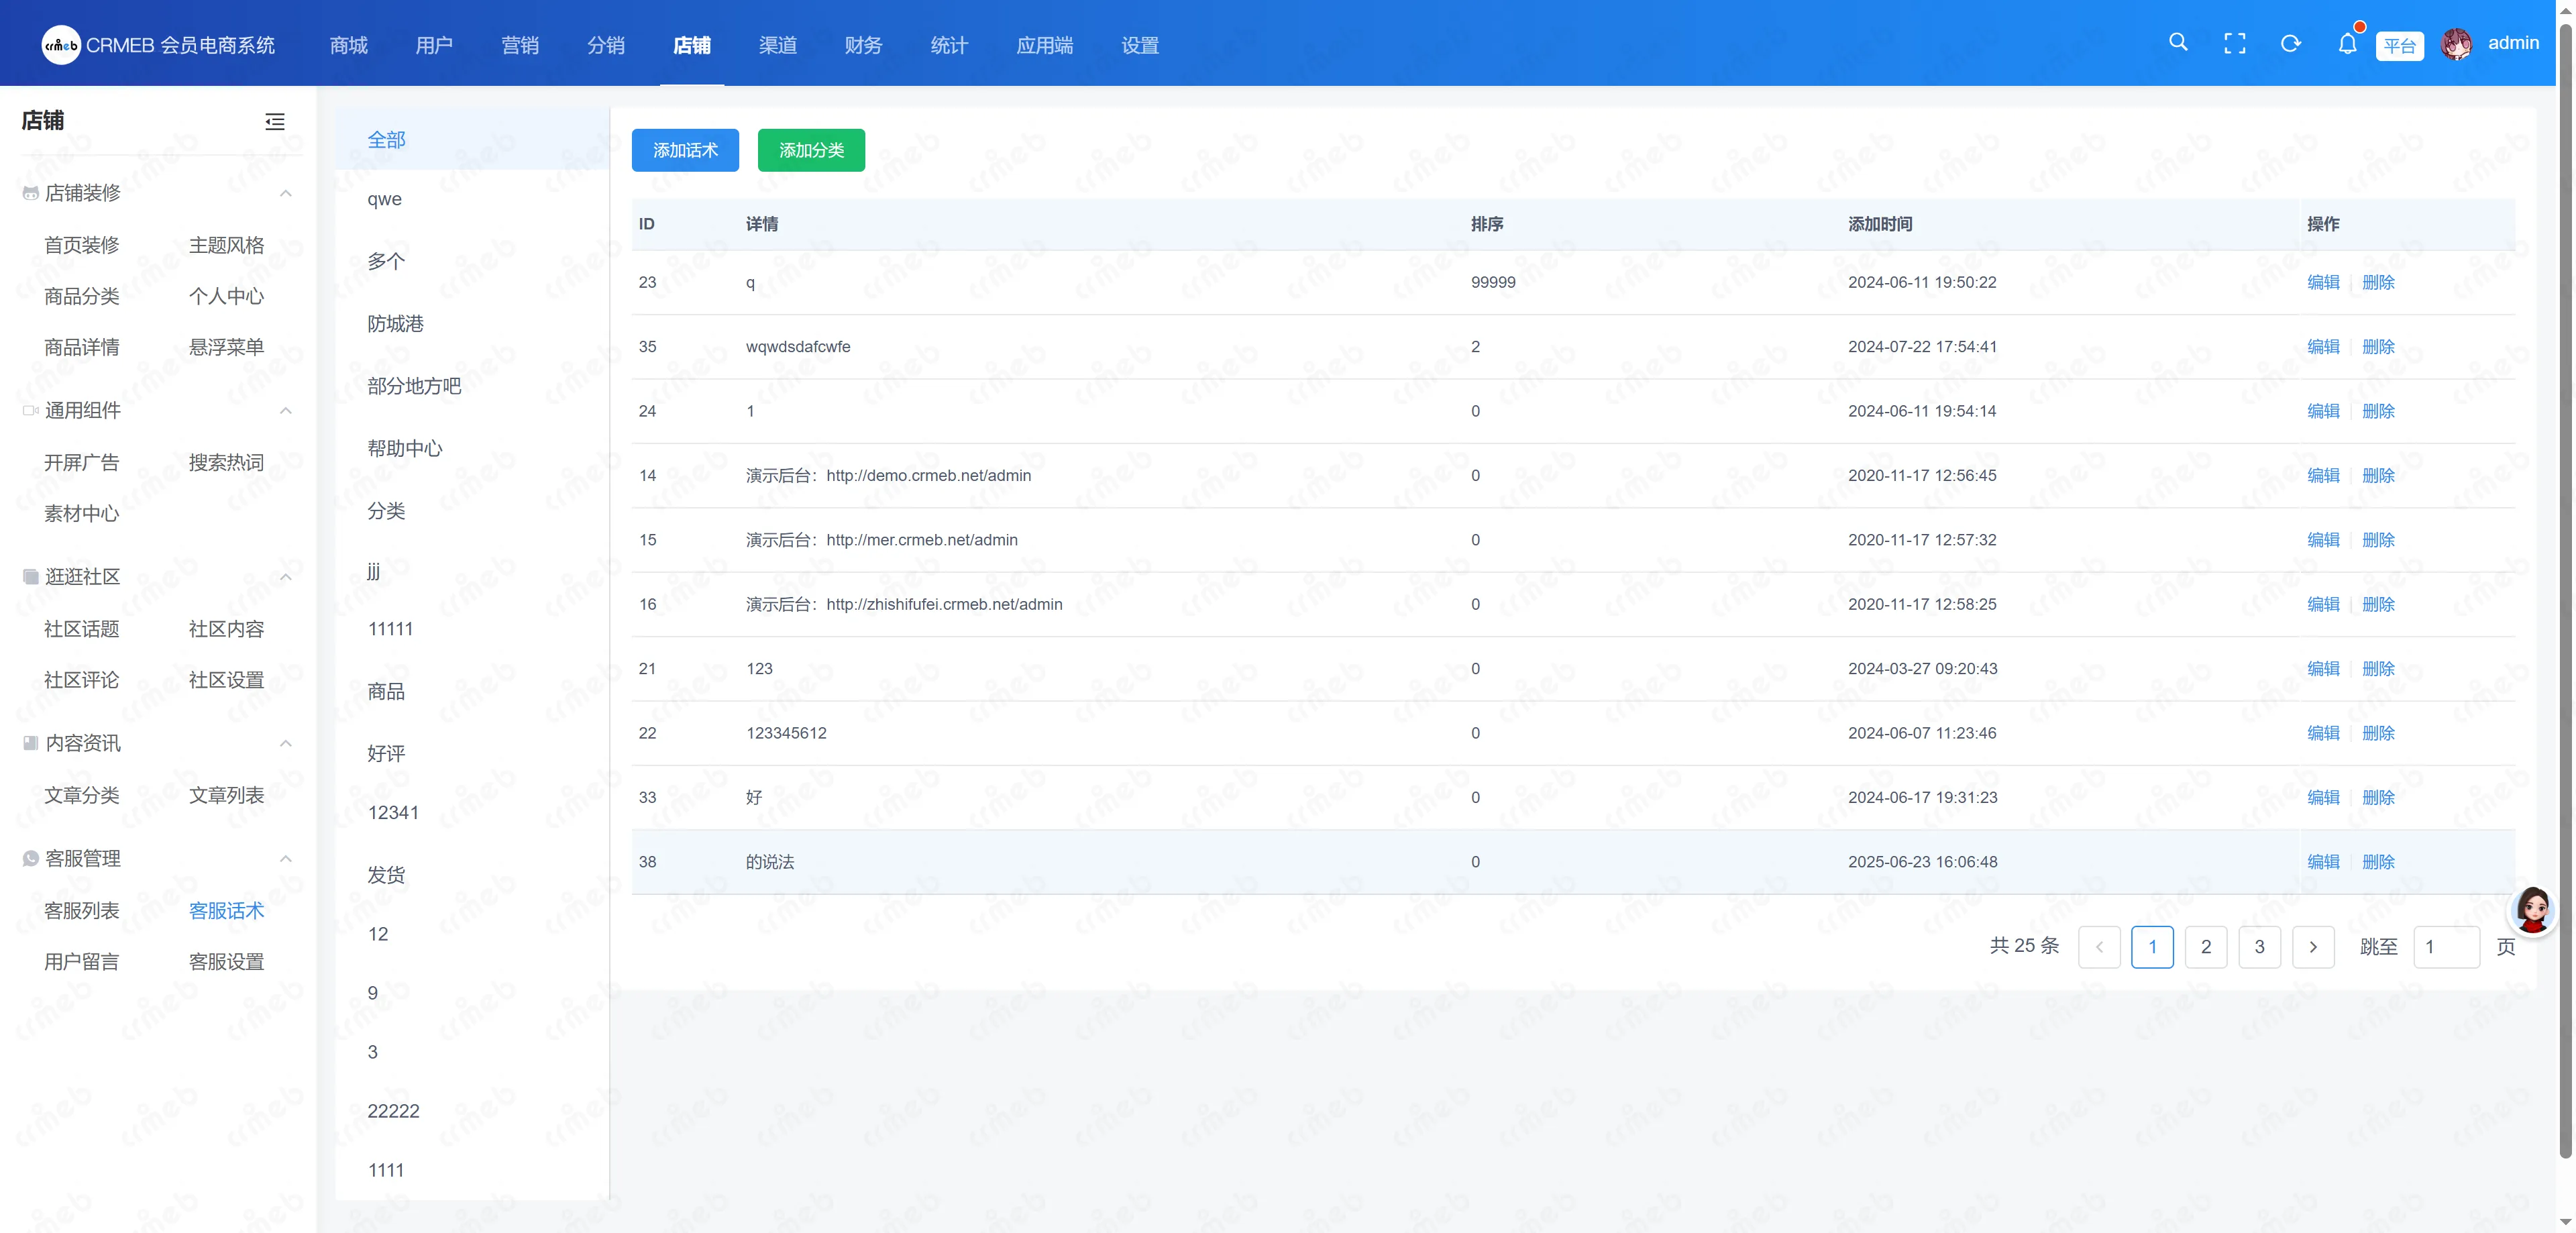
Task: Open 用户留言 in the sidebar
Action: click(82, 962)
